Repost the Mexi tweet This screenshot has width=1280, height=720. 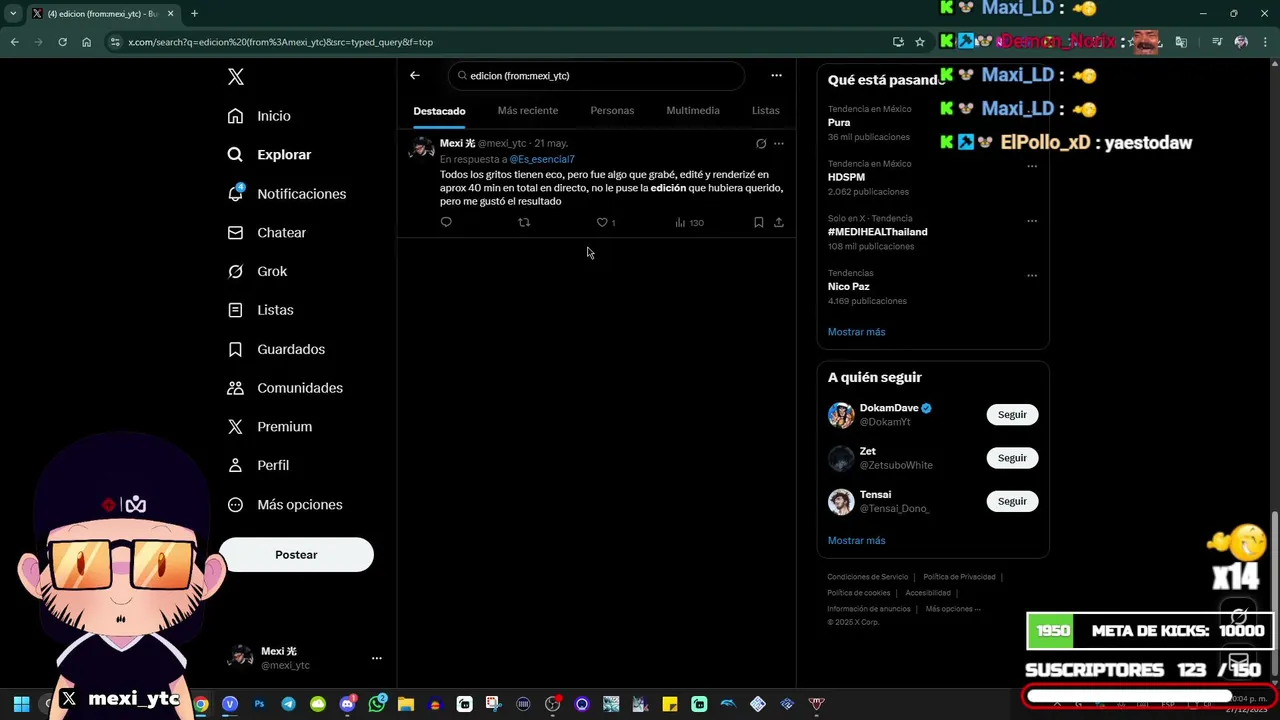524,223
